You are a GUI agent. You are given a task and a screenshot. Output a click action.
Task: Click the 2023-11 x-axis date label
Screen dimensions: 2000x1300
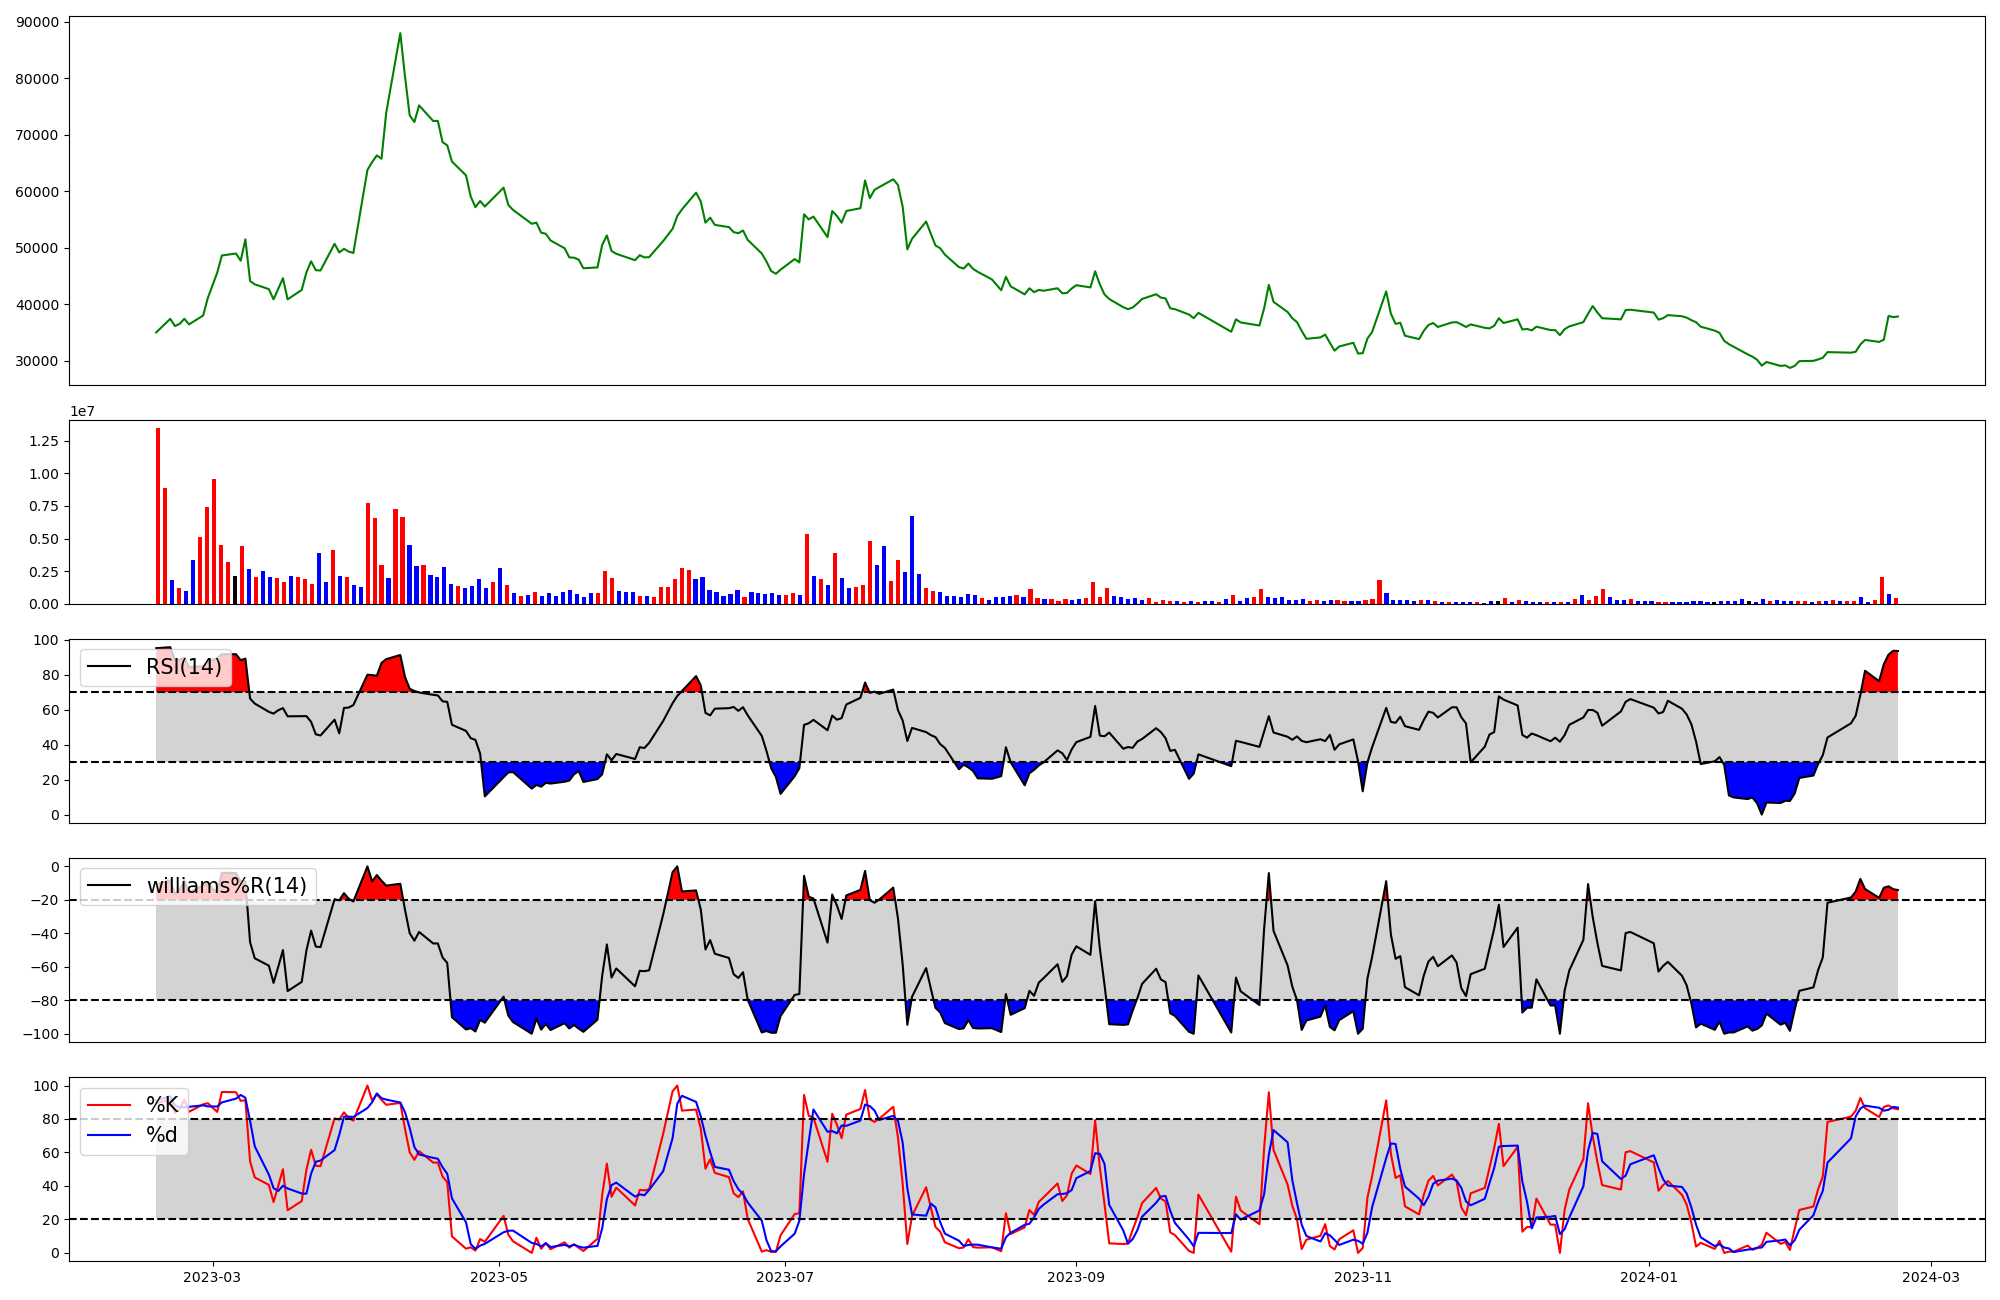pos(1363,1277)
